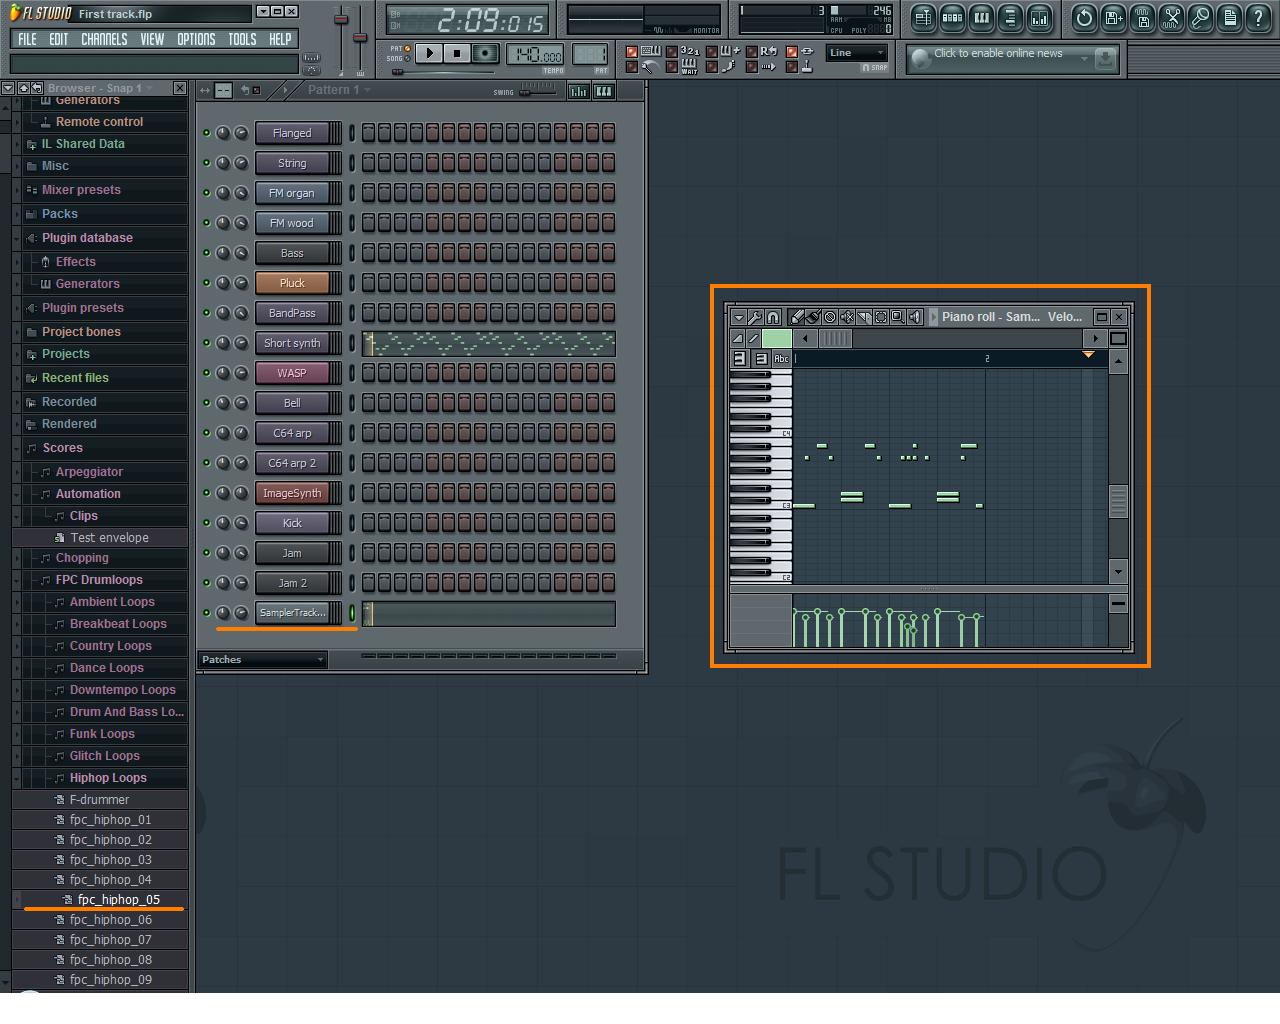1280x1024 pixels.
Task: Click the Abc note labels icon in Piano roll
Action: pos(781,359)
